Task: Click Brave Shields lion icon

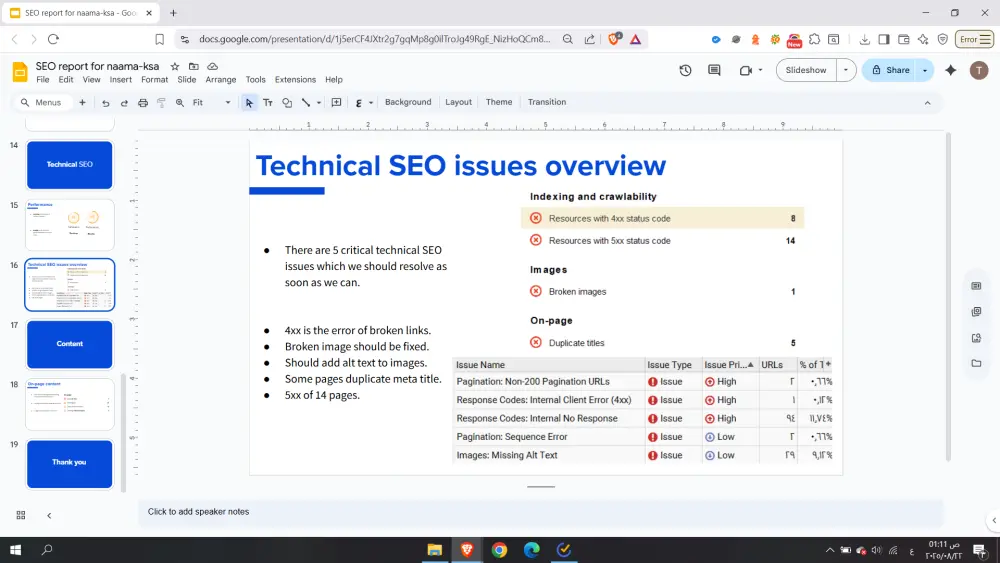Action: (x=614, y=39)
